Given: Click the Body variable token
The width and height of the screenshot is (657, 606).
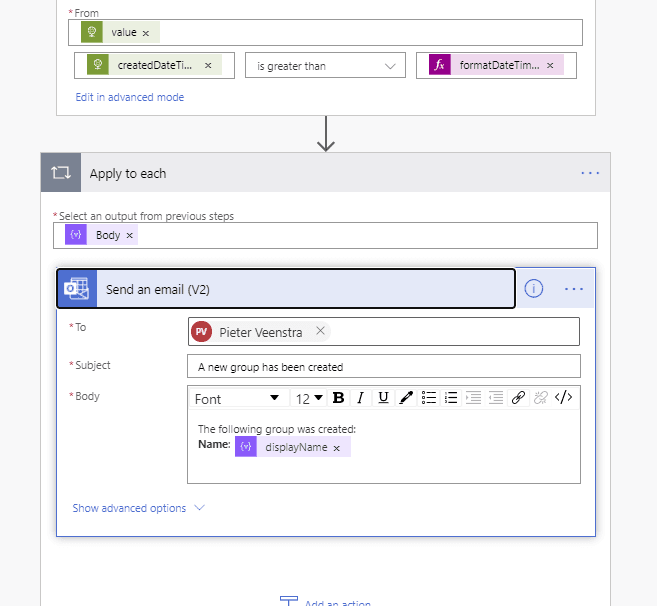Looking at the screenshot, I should click(101, 235).
